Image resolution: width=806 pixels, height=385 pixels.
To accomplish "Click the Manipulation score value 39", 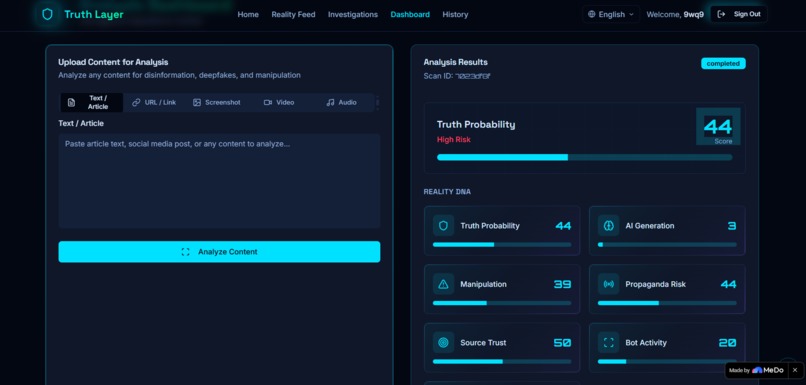I will tap(562, 284).
